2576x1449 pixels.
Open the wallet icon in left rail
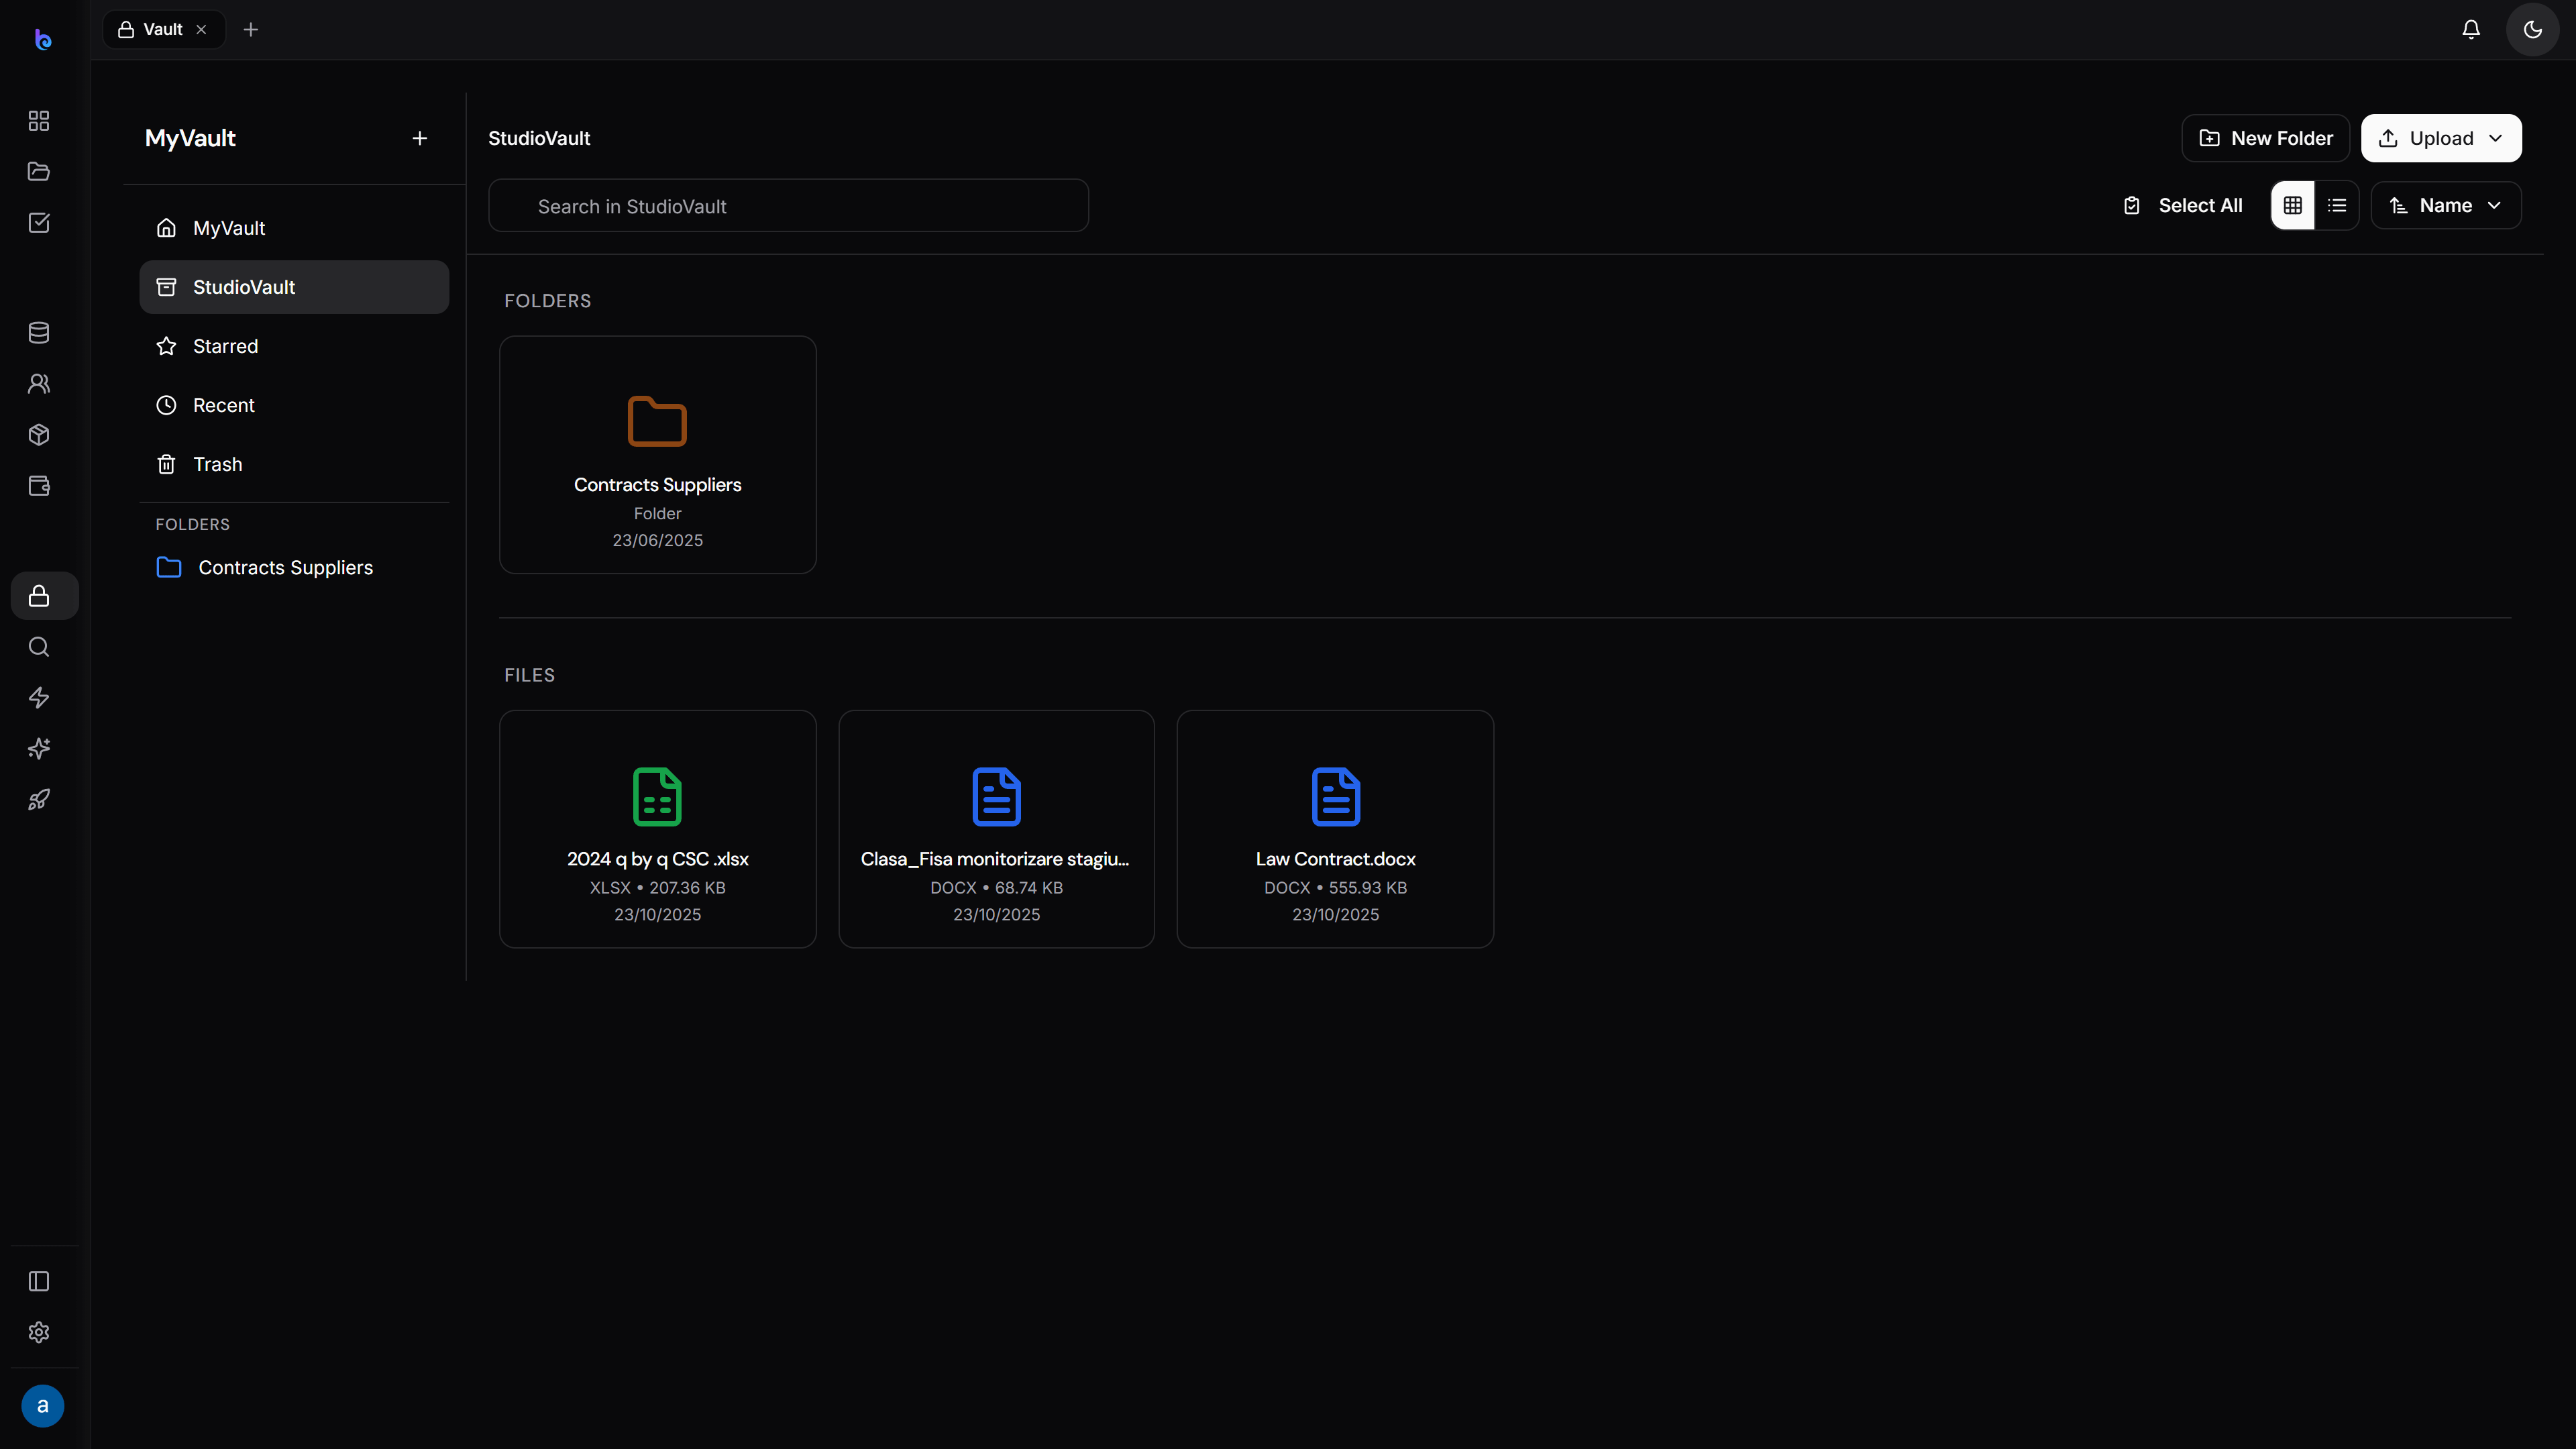39,486
